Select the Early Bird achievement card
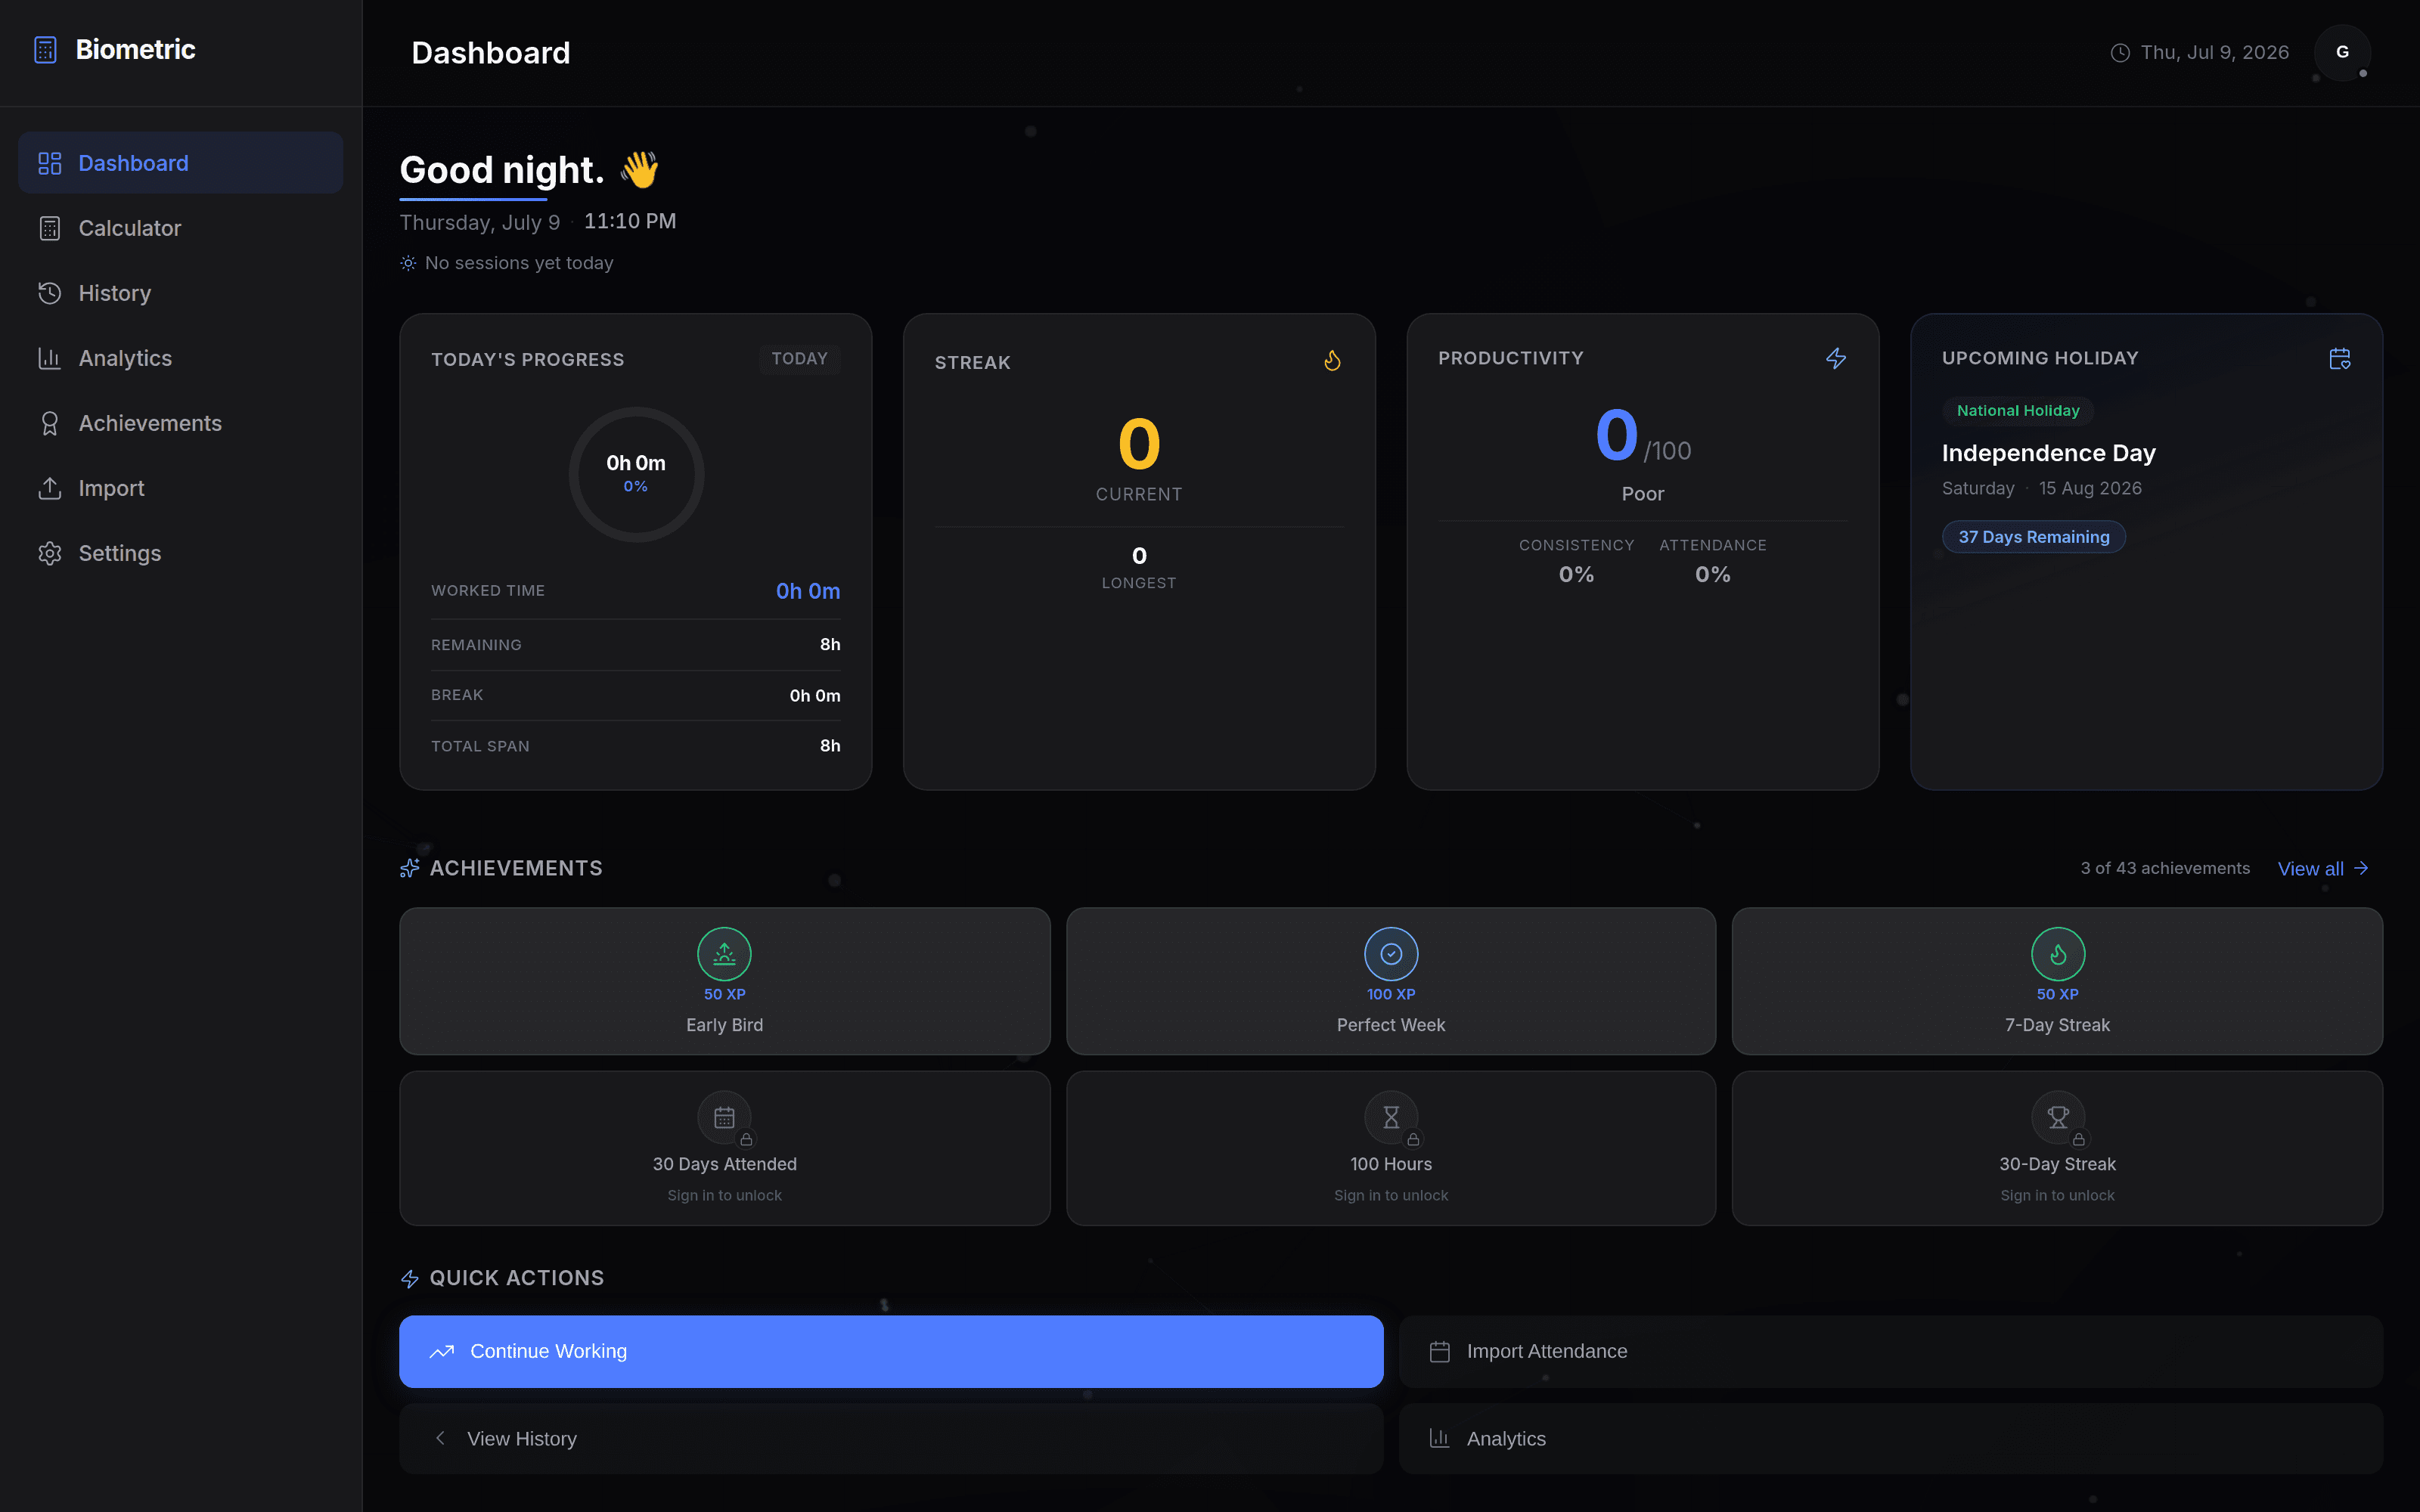This screenshot has height=1512, width=2420. click(724, 981)
